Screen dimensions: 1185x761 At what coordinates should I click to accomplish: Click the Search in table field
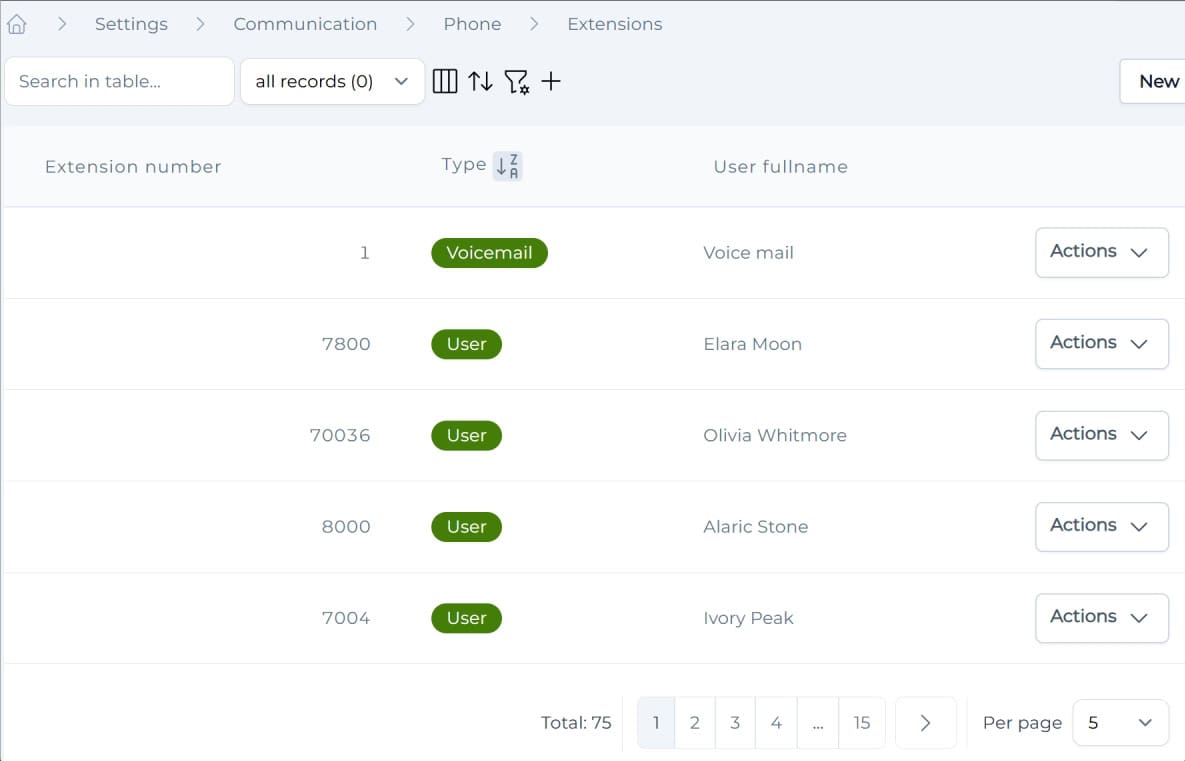[x=119, y=82]
